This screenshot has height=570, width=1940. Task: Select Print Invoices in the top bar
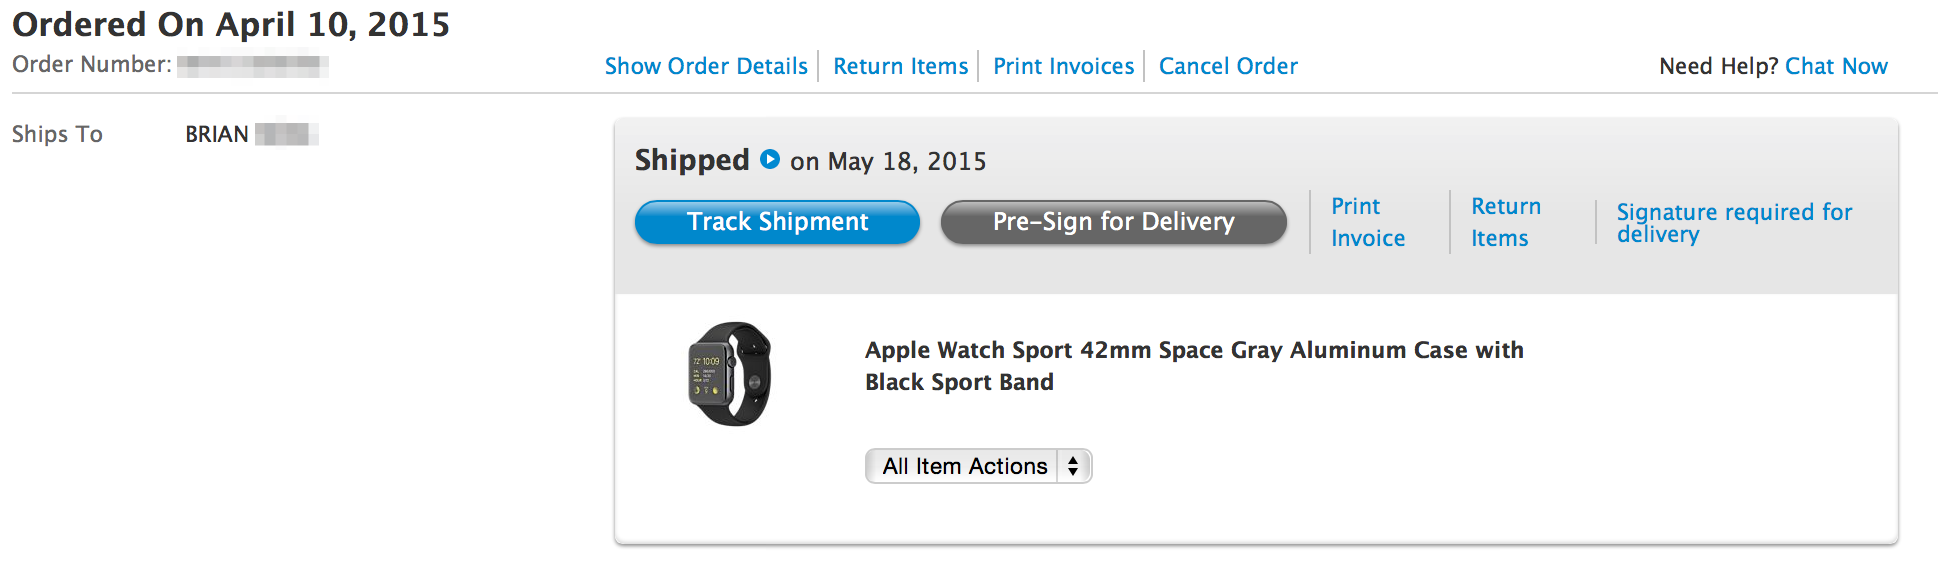coord(1063,66)
